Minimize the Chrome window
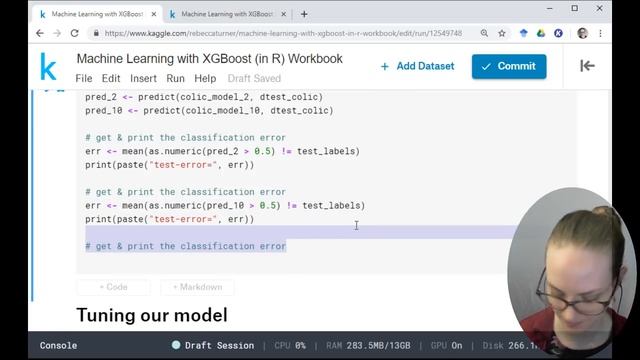The image size is (640, 360). 550,8
